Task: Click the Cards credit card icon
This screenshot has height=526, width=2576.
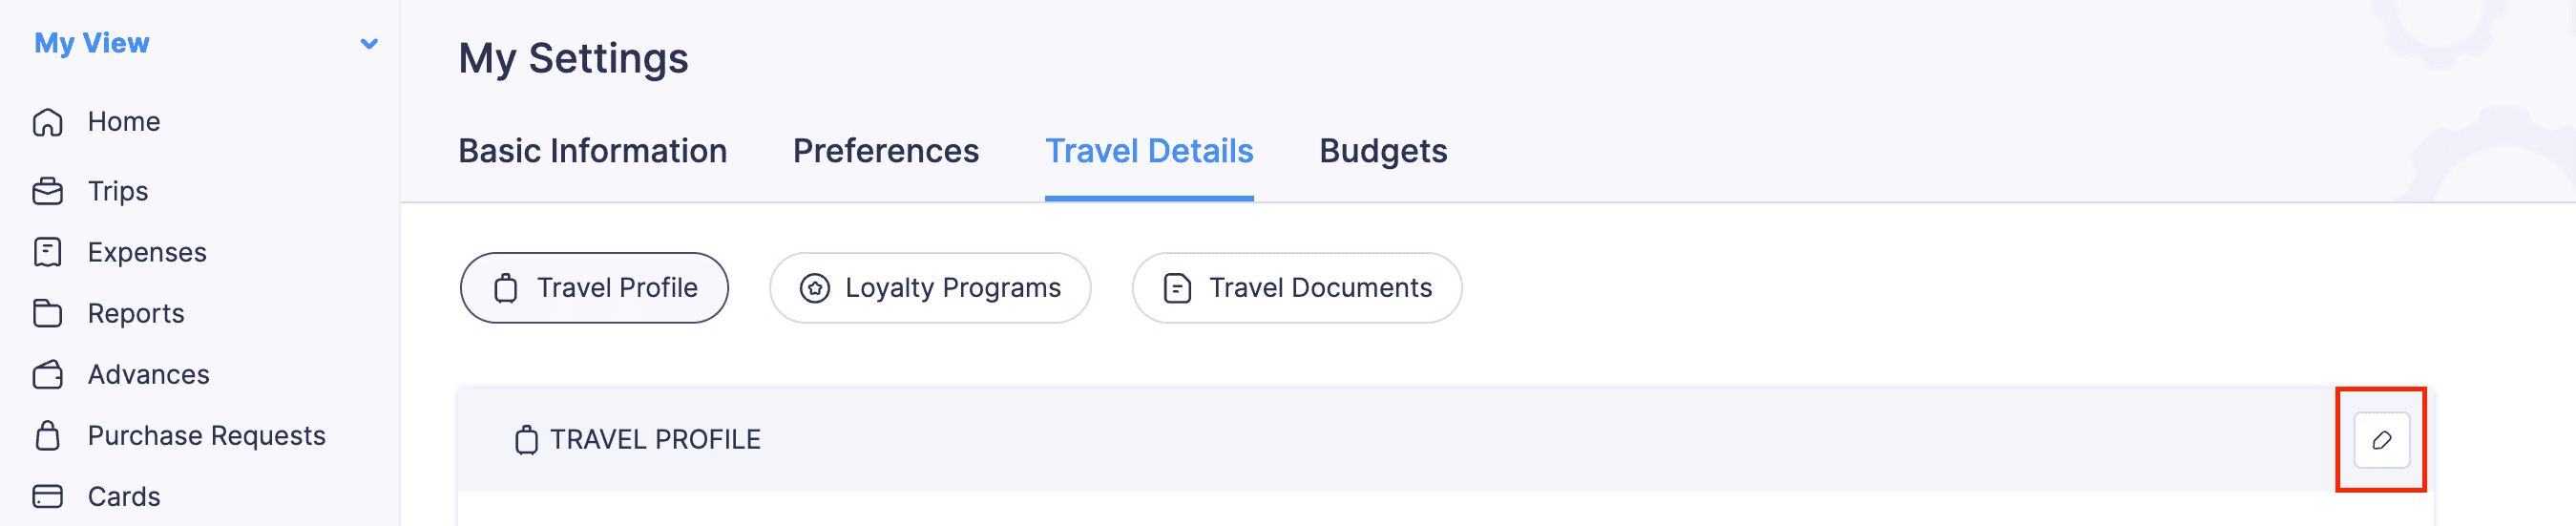Action: coord(47,496)
